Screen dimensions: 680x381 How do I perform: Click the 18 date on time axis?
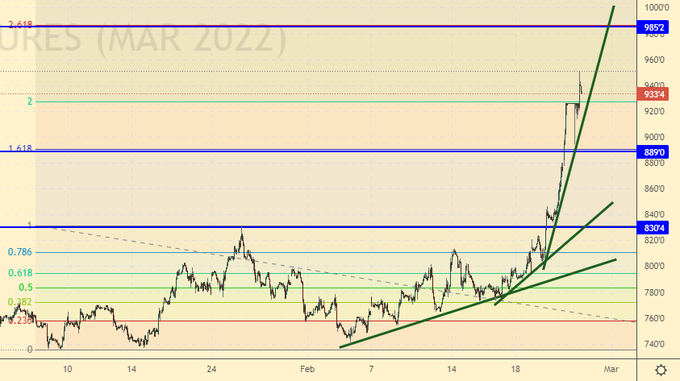pos(515,369)
